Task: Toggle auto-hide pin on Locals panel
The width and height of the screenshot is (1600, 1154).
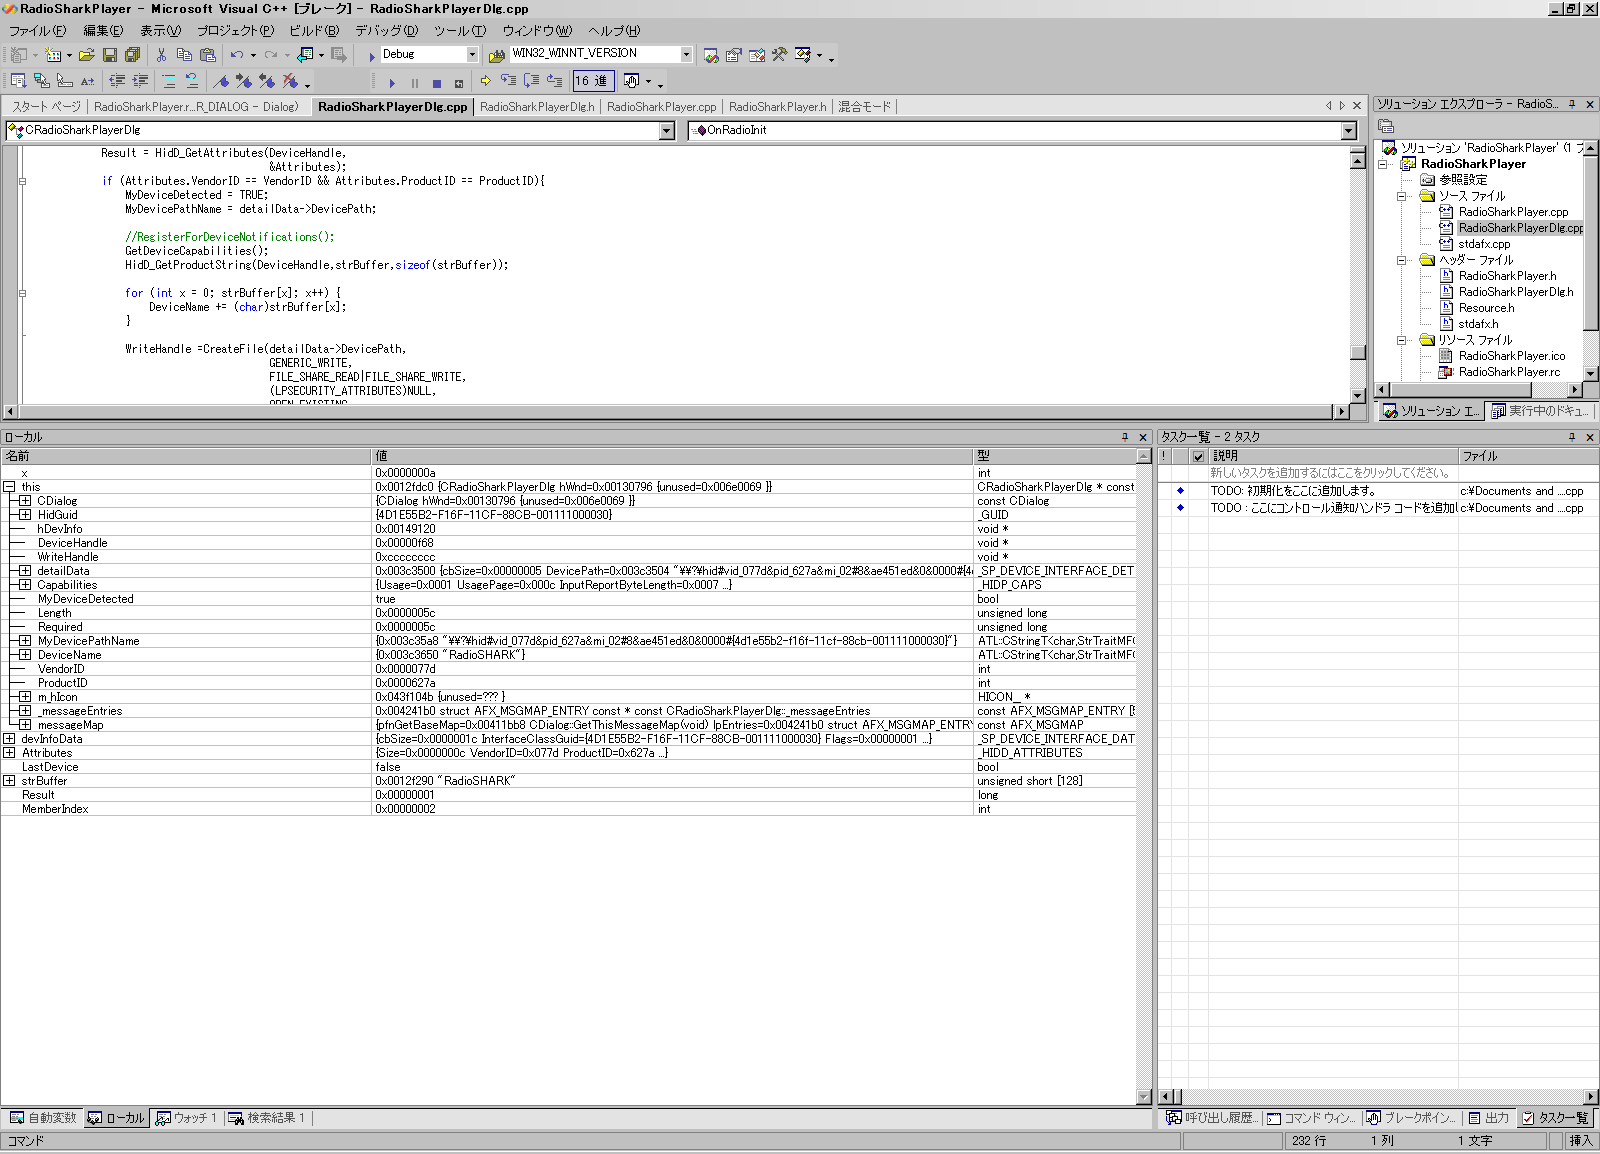Action: click(x=1125, y=437)
